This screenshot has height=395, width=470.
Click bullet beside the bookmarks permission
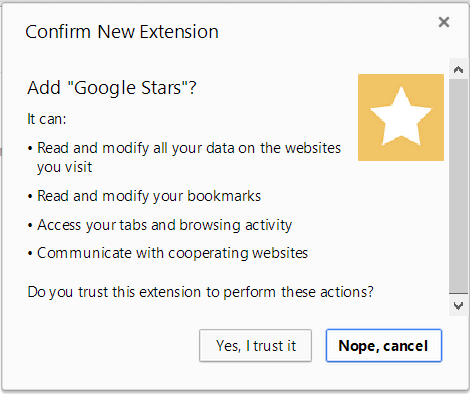coord(30,197)
